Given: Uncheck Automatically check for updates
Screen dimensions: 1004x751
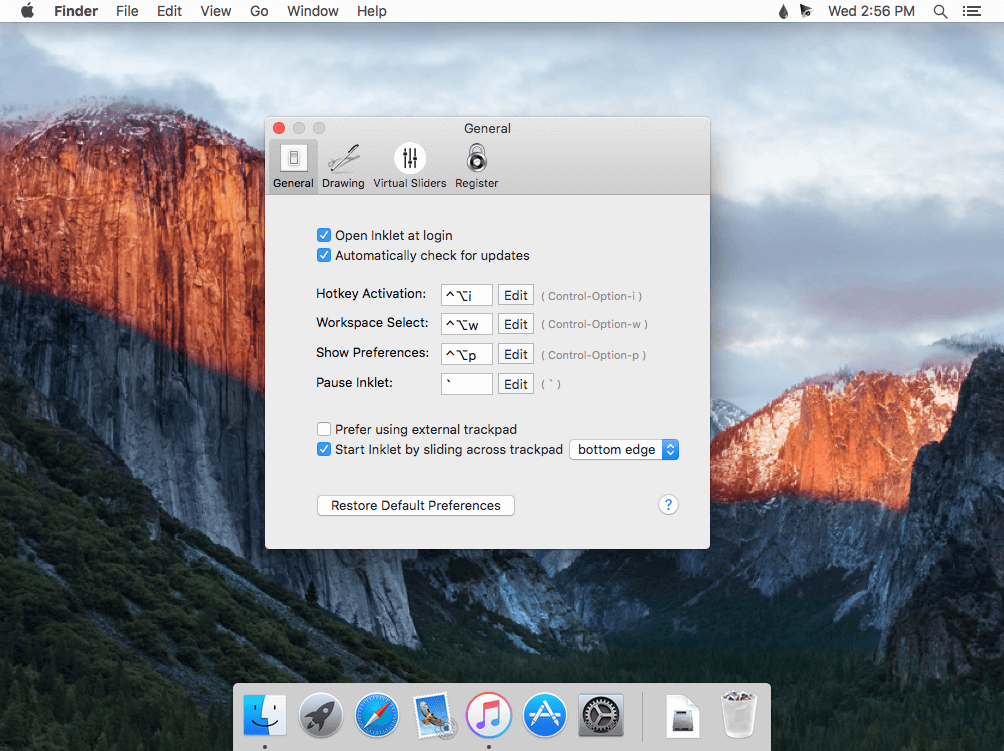Looking at the screenshot, I should [x=324, y=255].
